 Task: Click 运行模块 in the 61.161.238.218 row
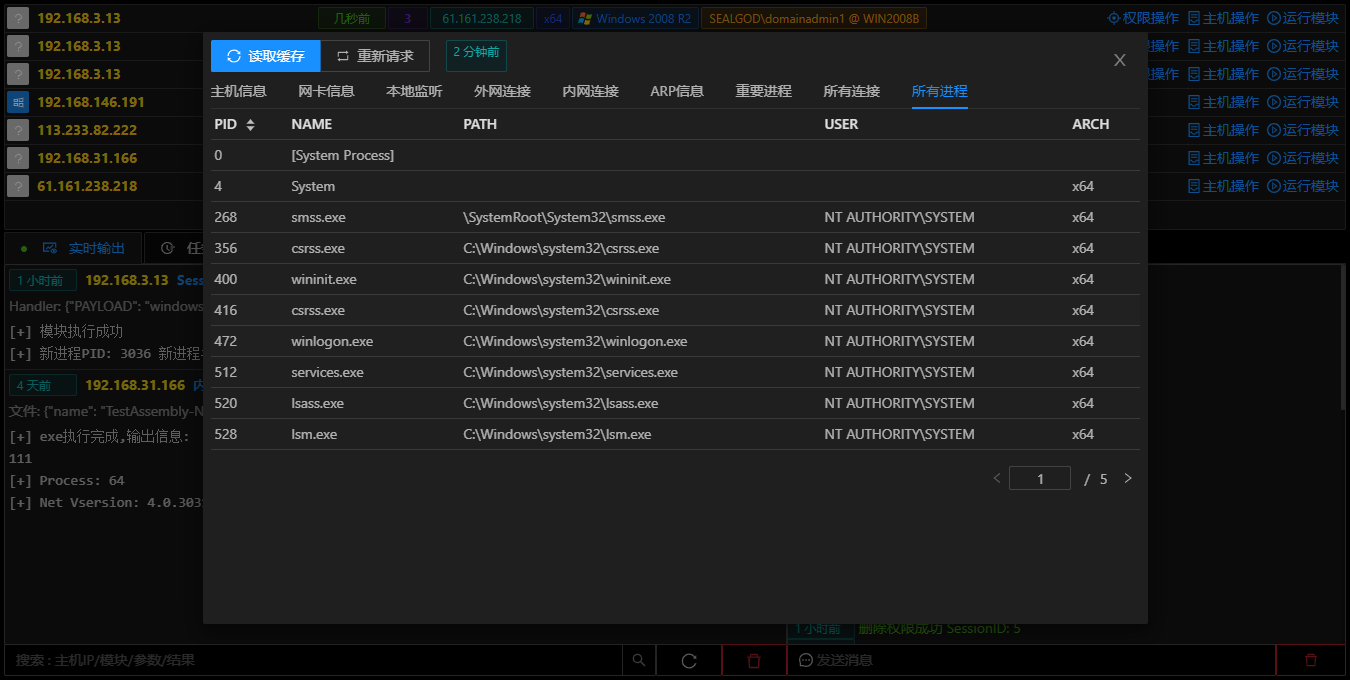tap(1303, 186)
